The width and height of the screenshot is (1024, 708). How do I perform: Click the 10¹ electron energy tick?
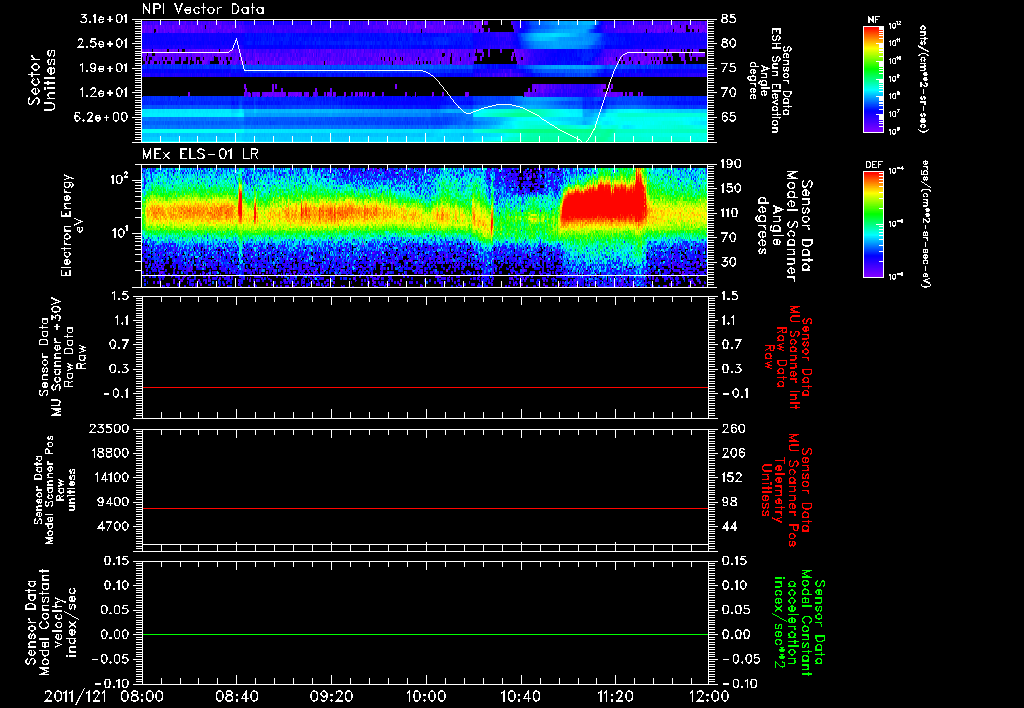point(120,233)
